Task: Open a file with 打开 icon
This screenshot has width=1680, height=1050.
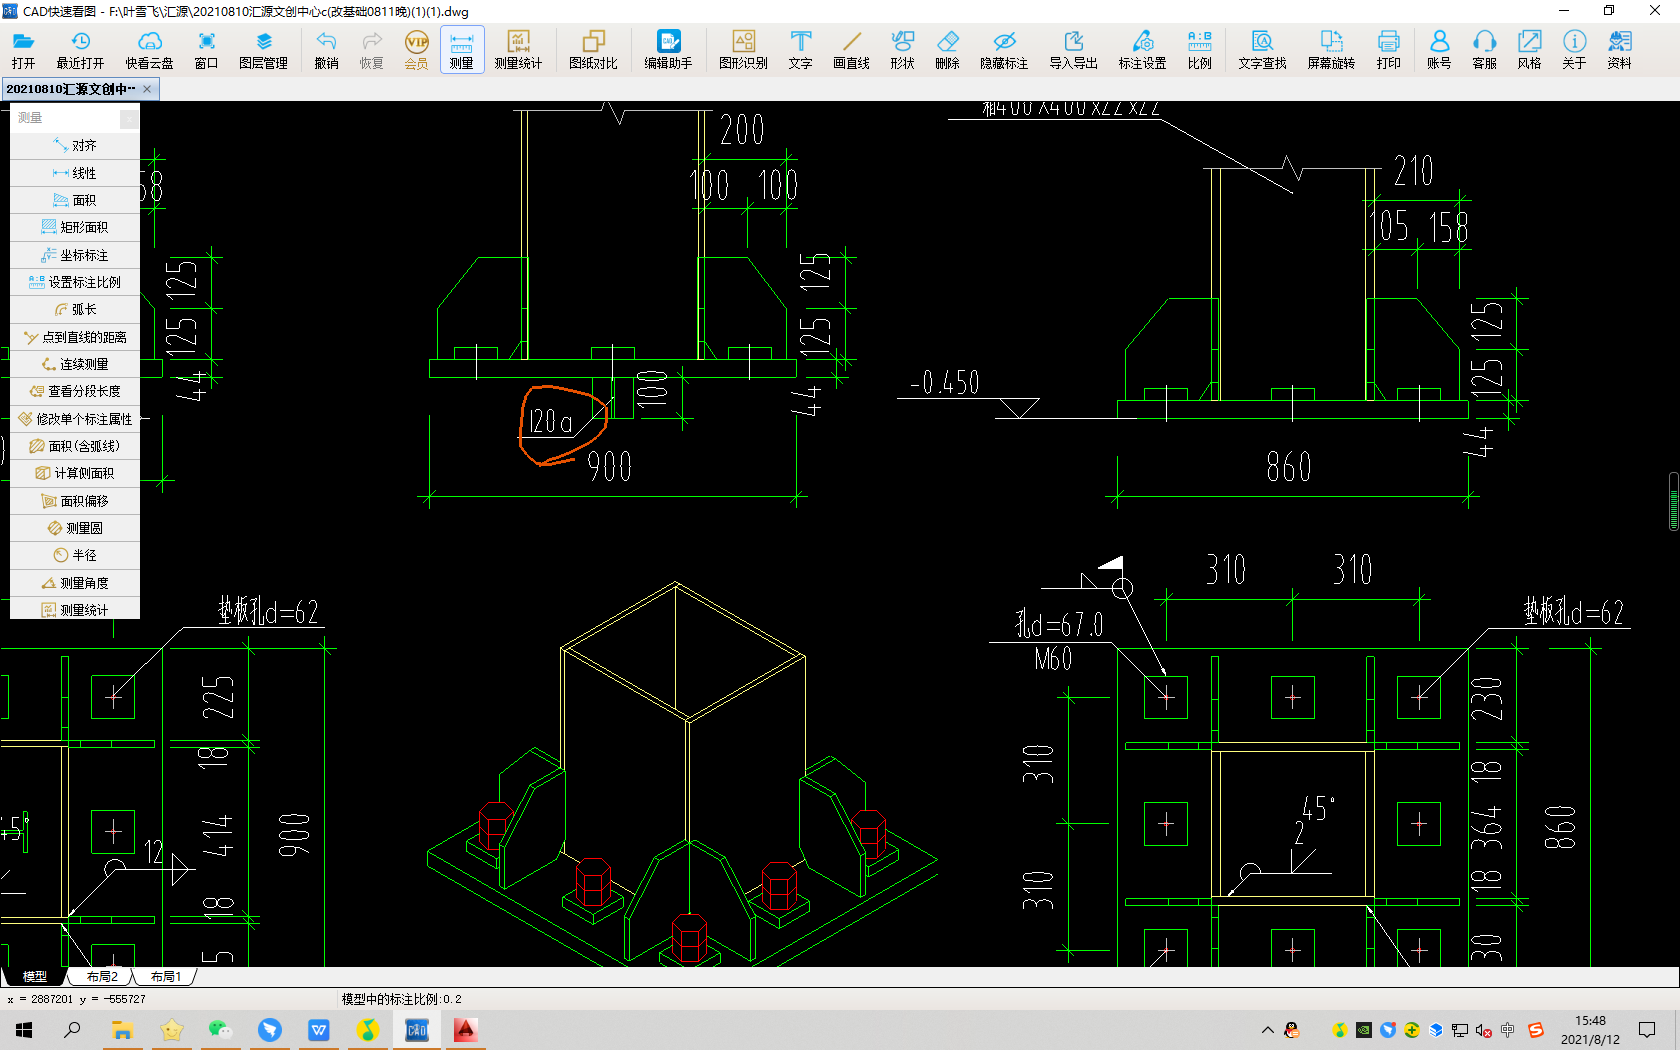Action: 24,49
